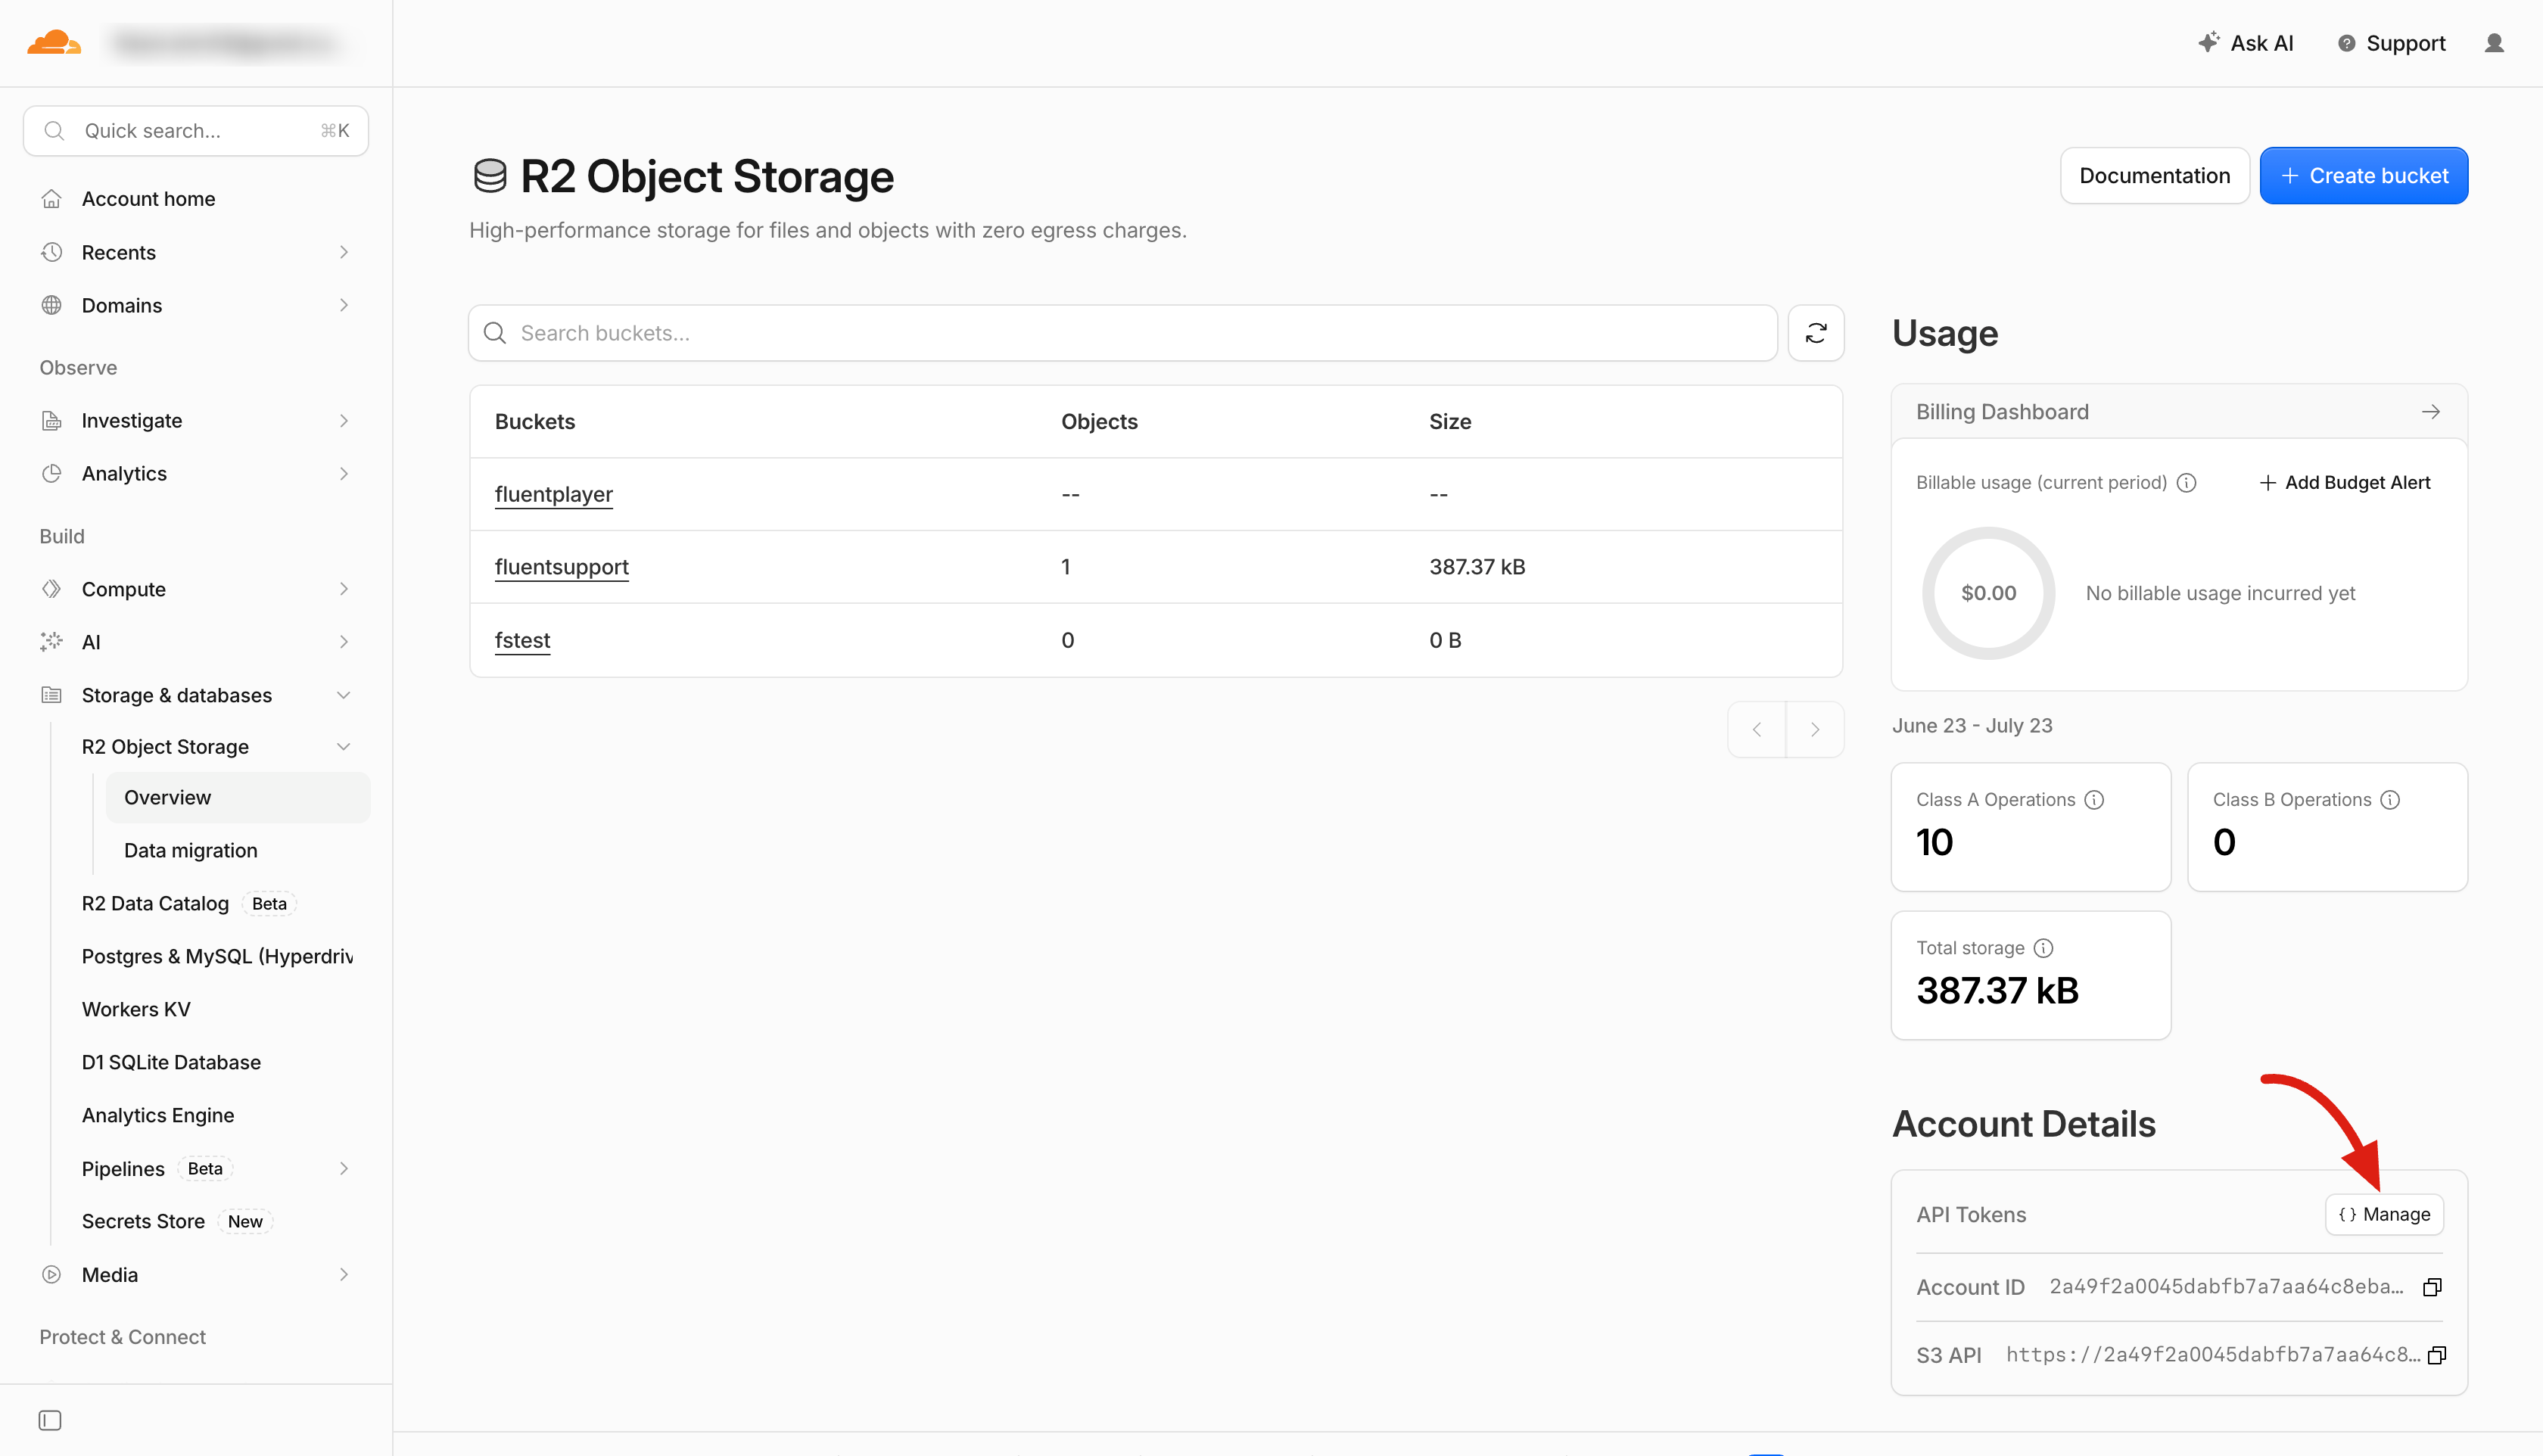Collapse Storage & databases chevron
Screen dimensions: 2543x1456
344,695
